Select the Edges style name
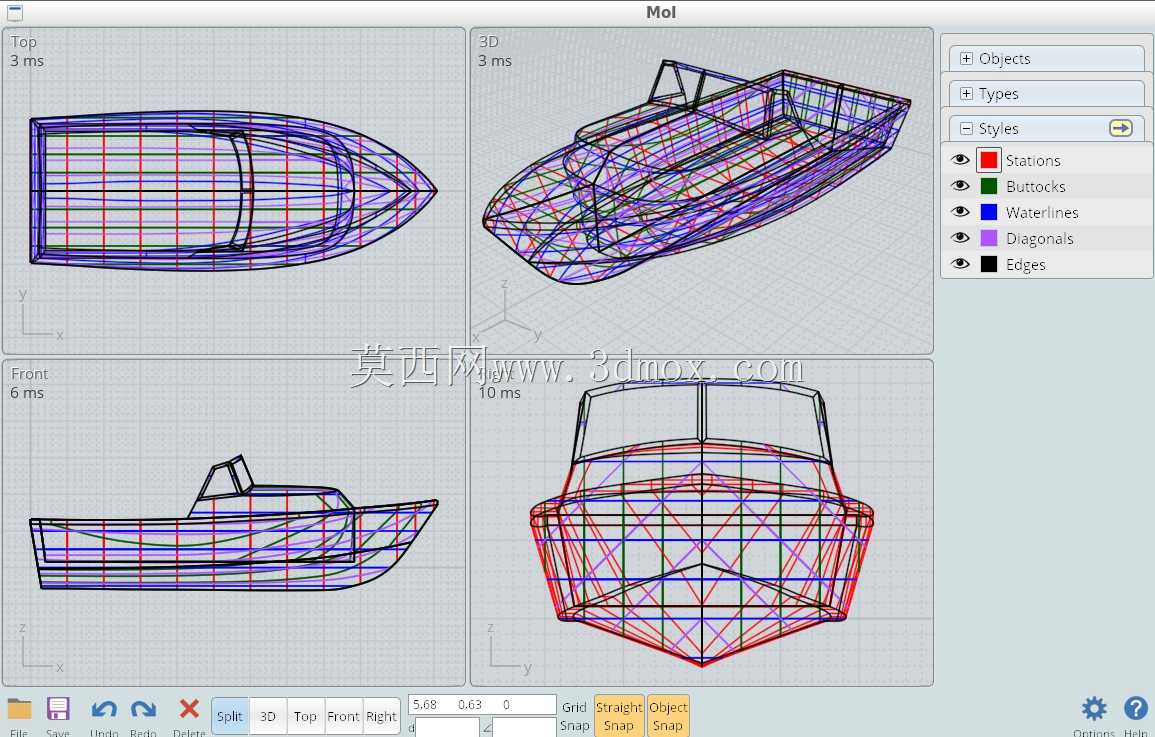The image size is (1155, 737). [1025, 265]
